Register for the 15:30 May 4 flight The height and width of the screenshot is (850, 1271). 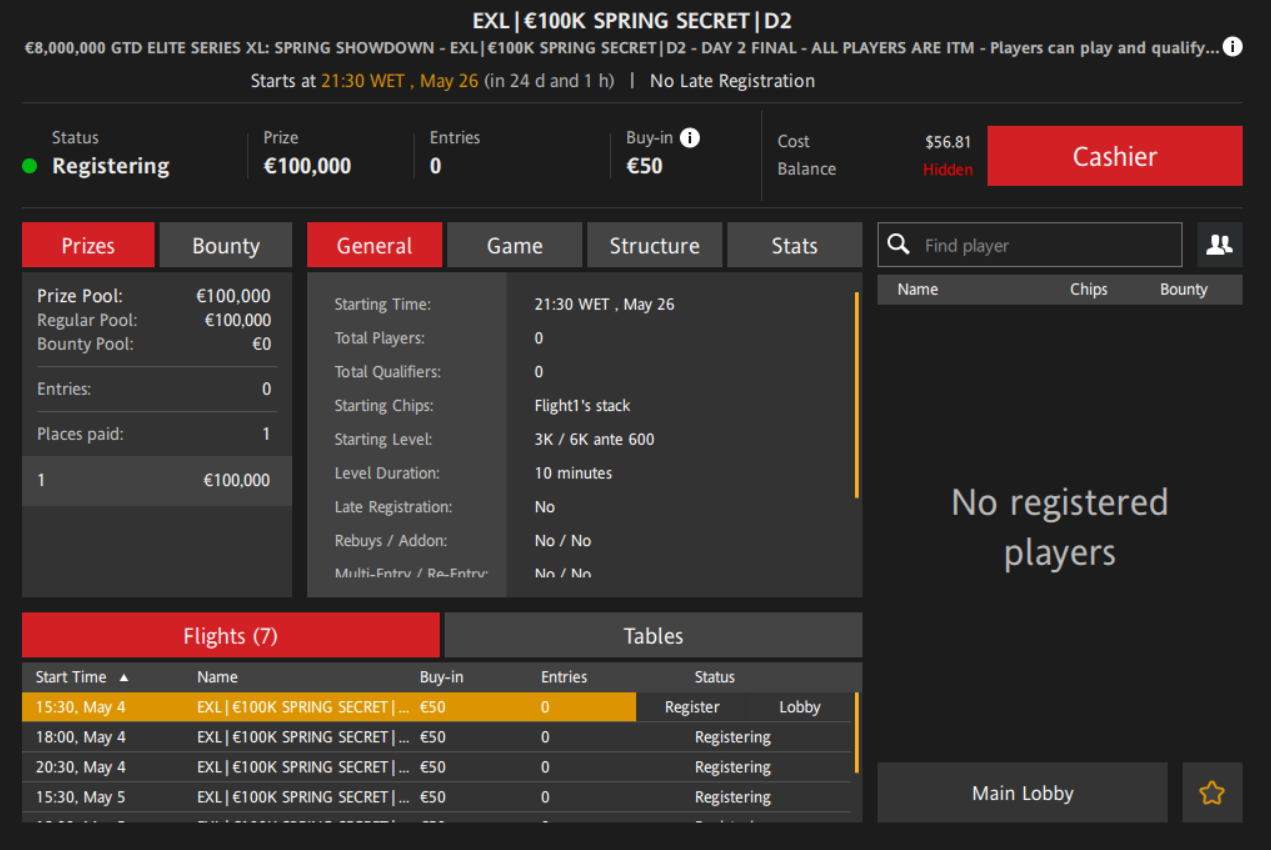click(692, 707)
